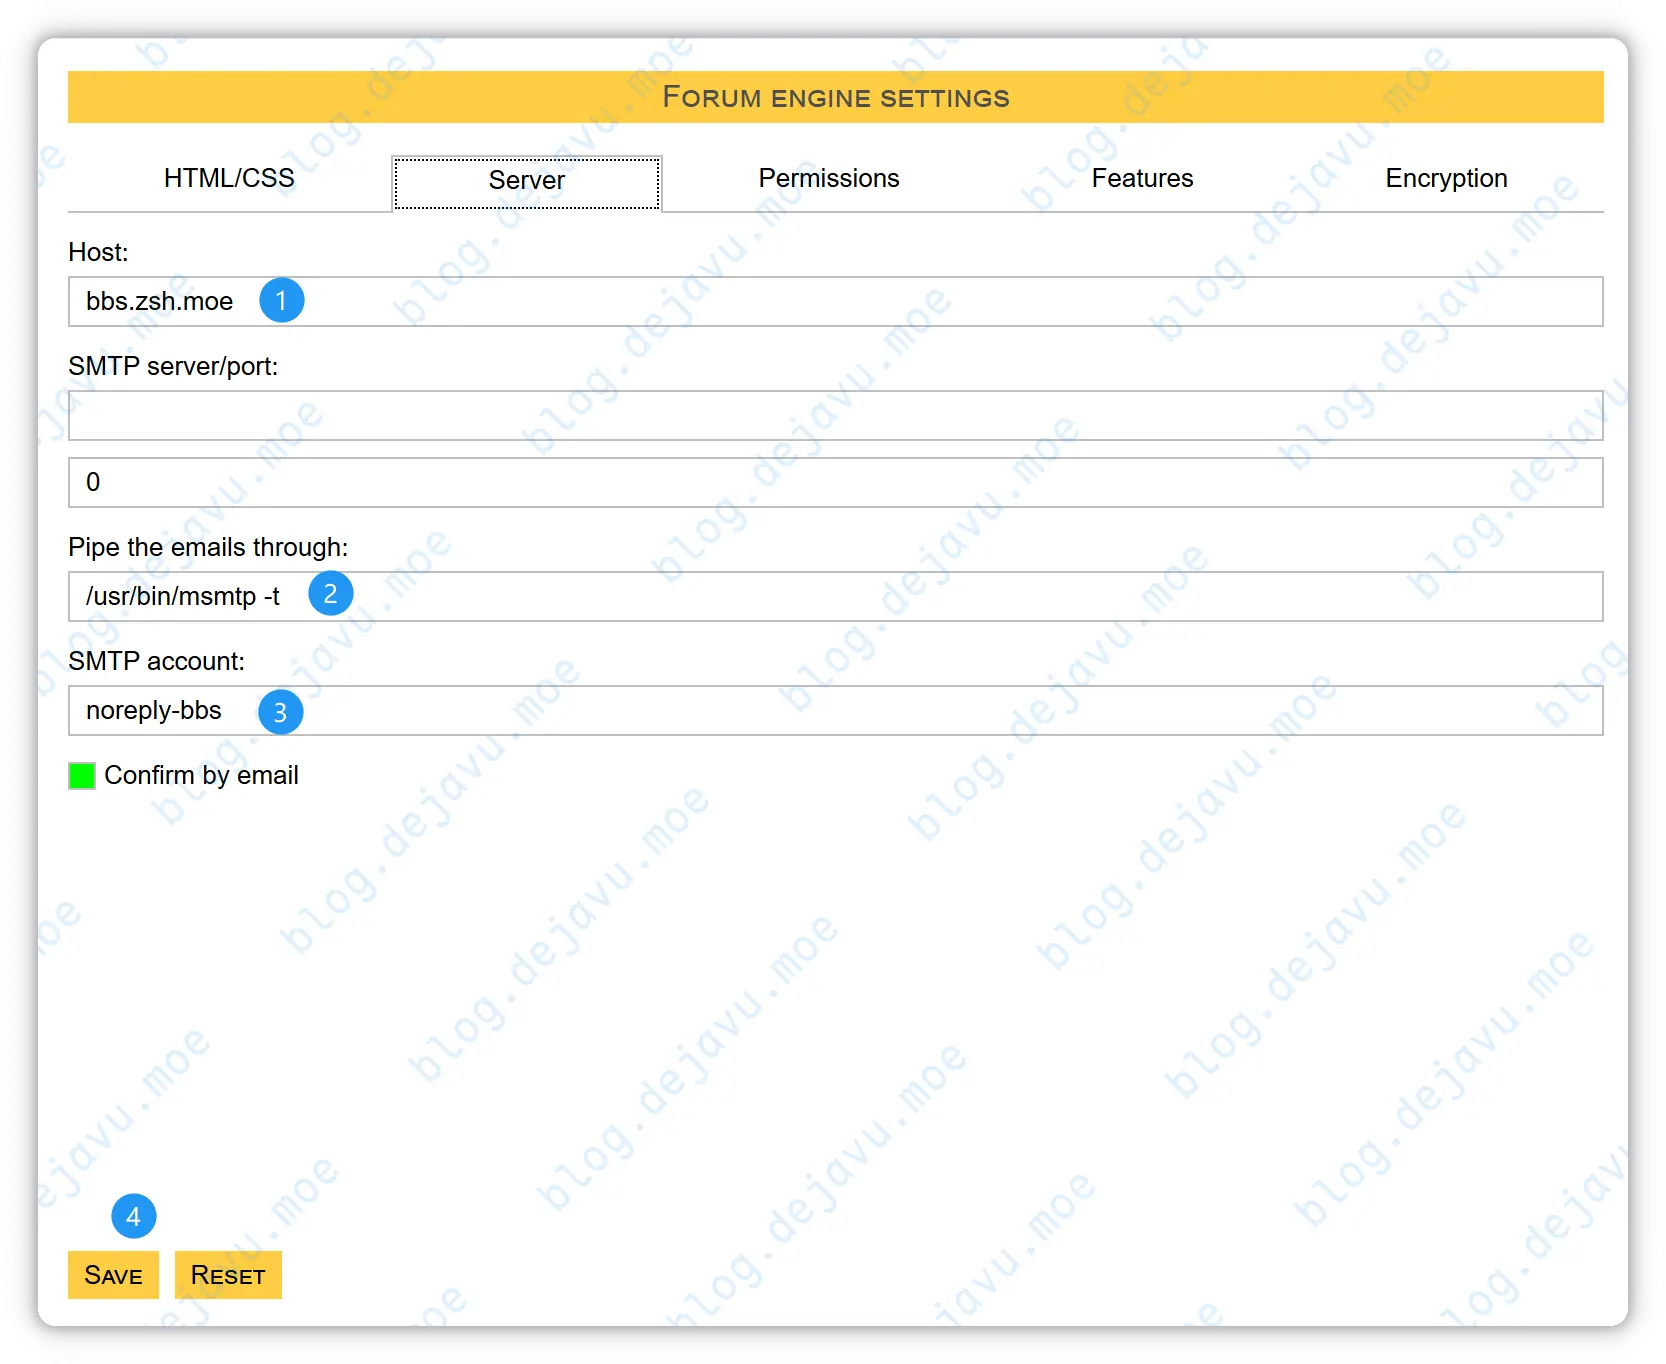1666x1364 pixels.
Task: Click the blue circle marker 1 beside Host field
Action: pyautogui.click(x=282, y=300)
